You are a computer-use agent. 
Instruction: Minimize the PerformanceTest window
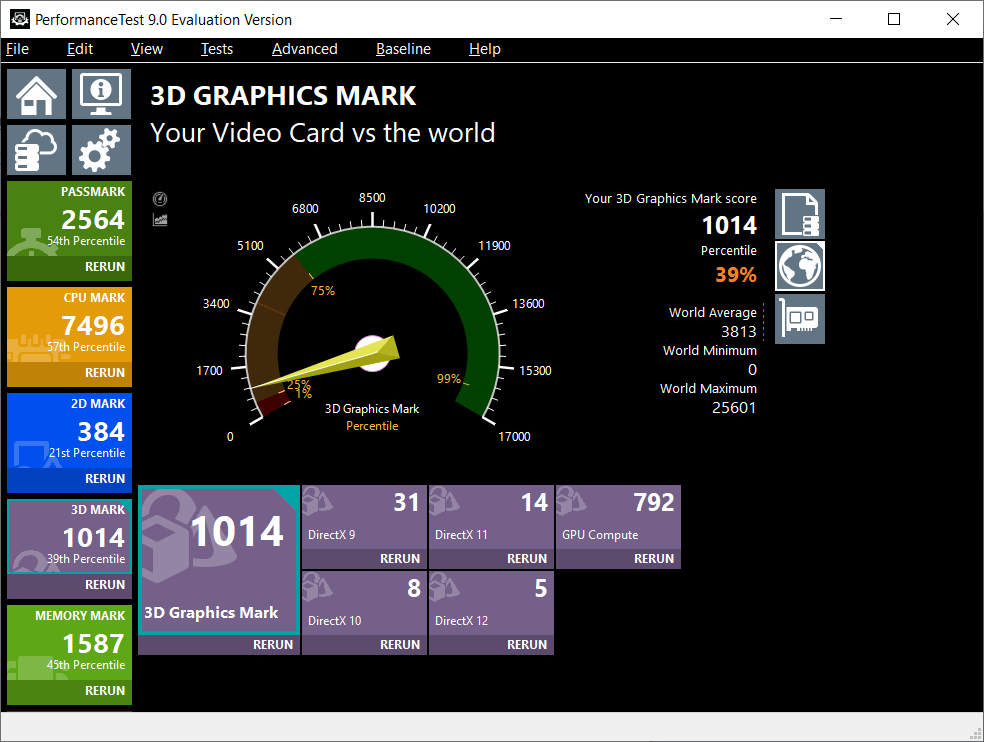coord(836,19)
